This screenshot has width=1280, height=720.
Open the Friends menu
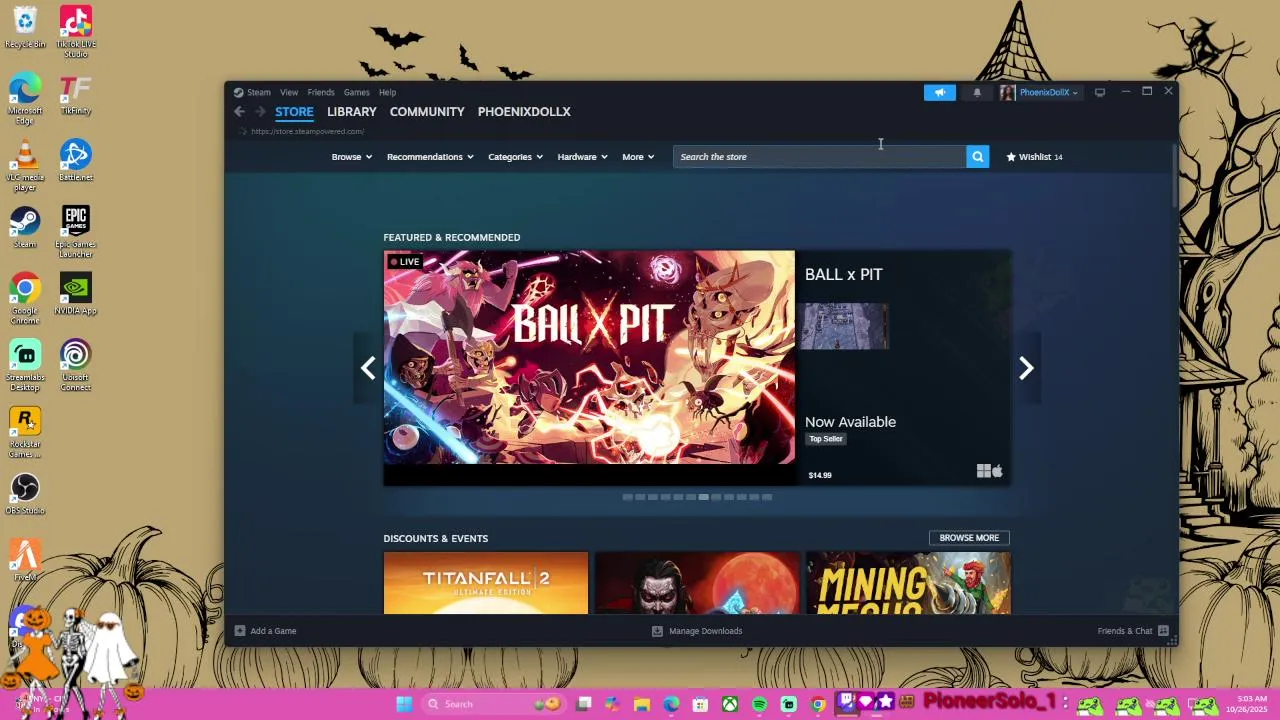tap(321, 92)
